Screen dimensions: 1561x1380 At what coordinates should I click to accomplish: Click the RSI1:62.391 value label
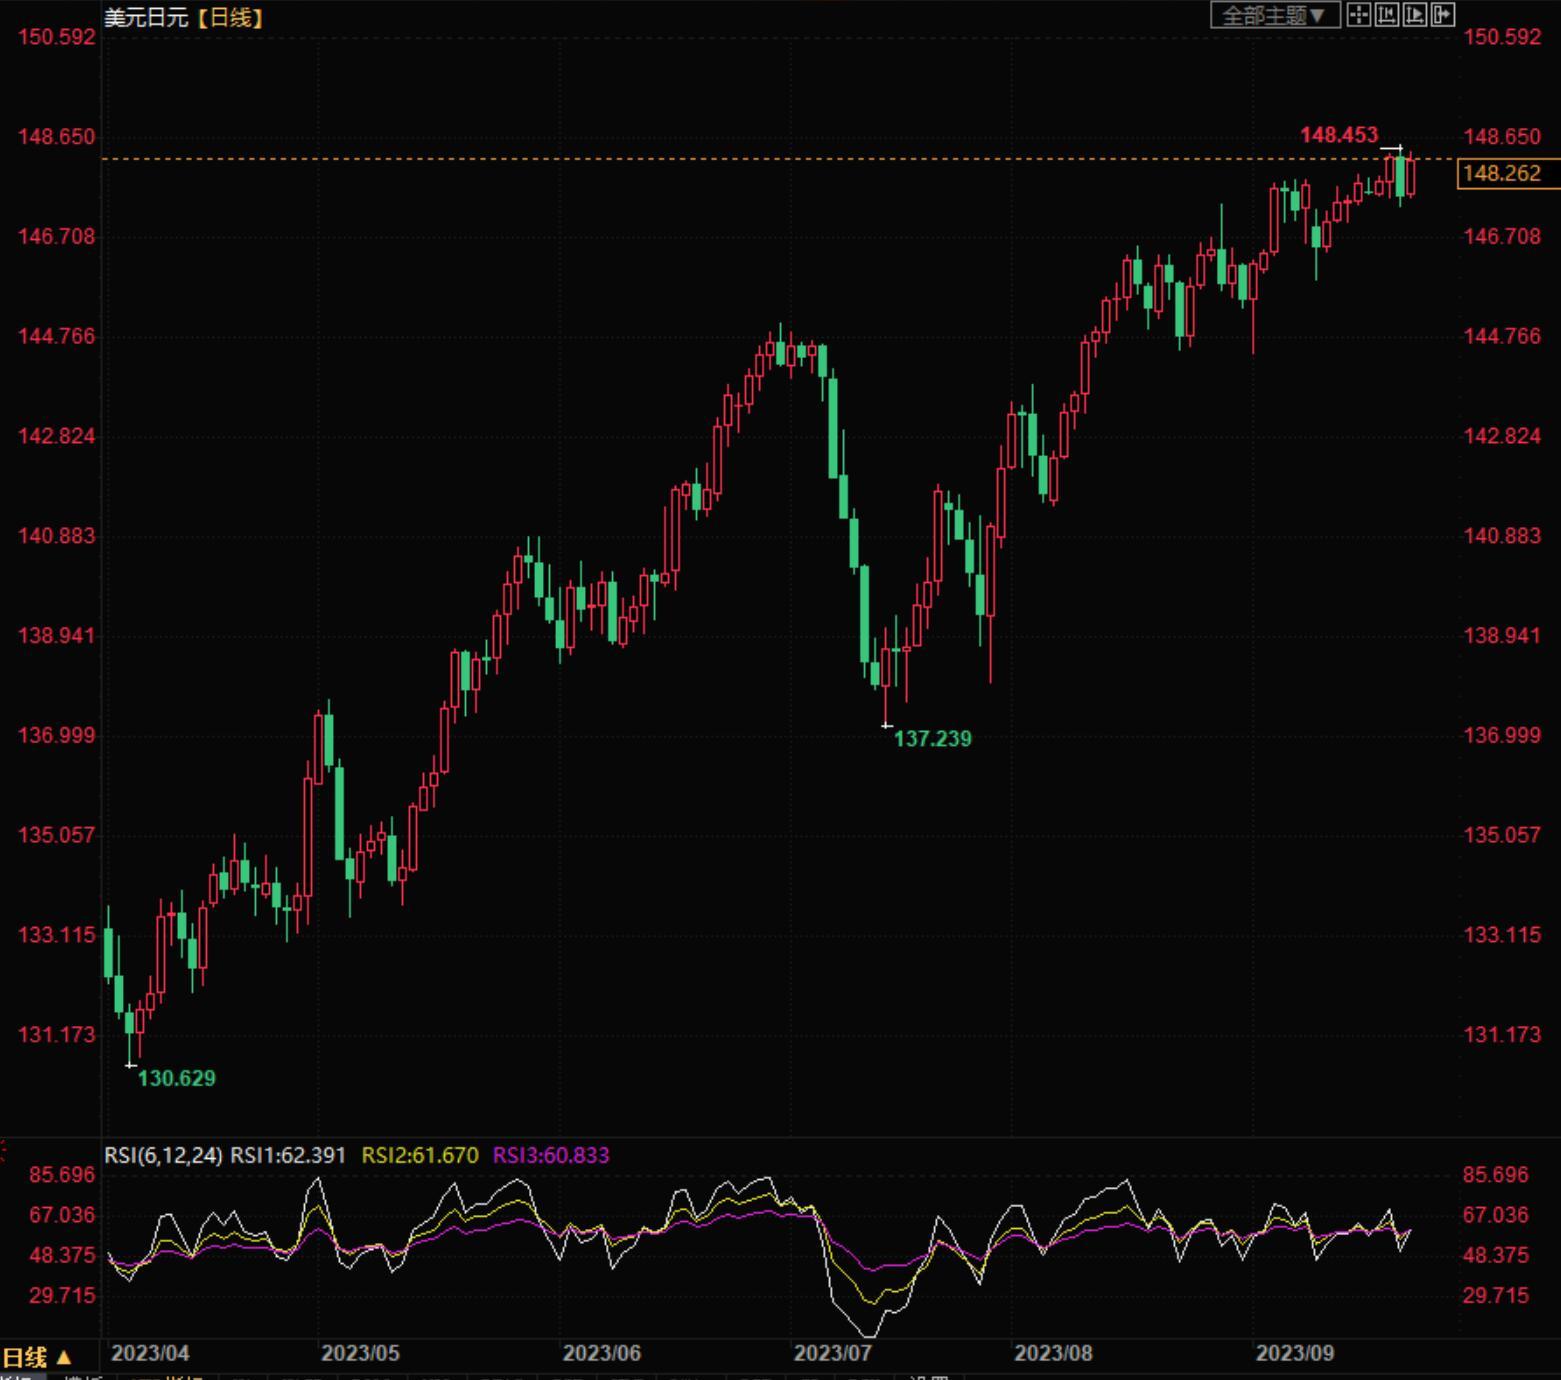pos(288,1155)
